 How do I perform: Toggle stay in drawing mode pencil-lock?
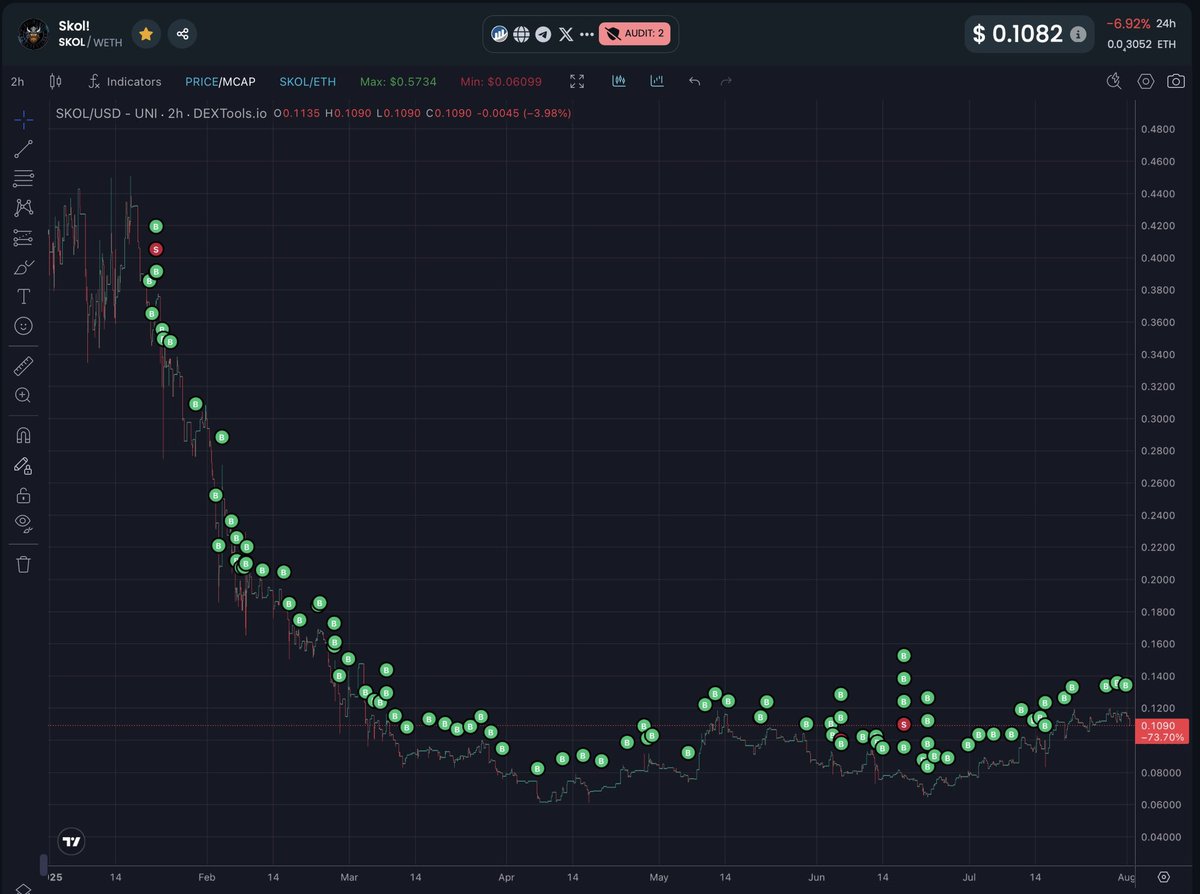pos(23,465)
